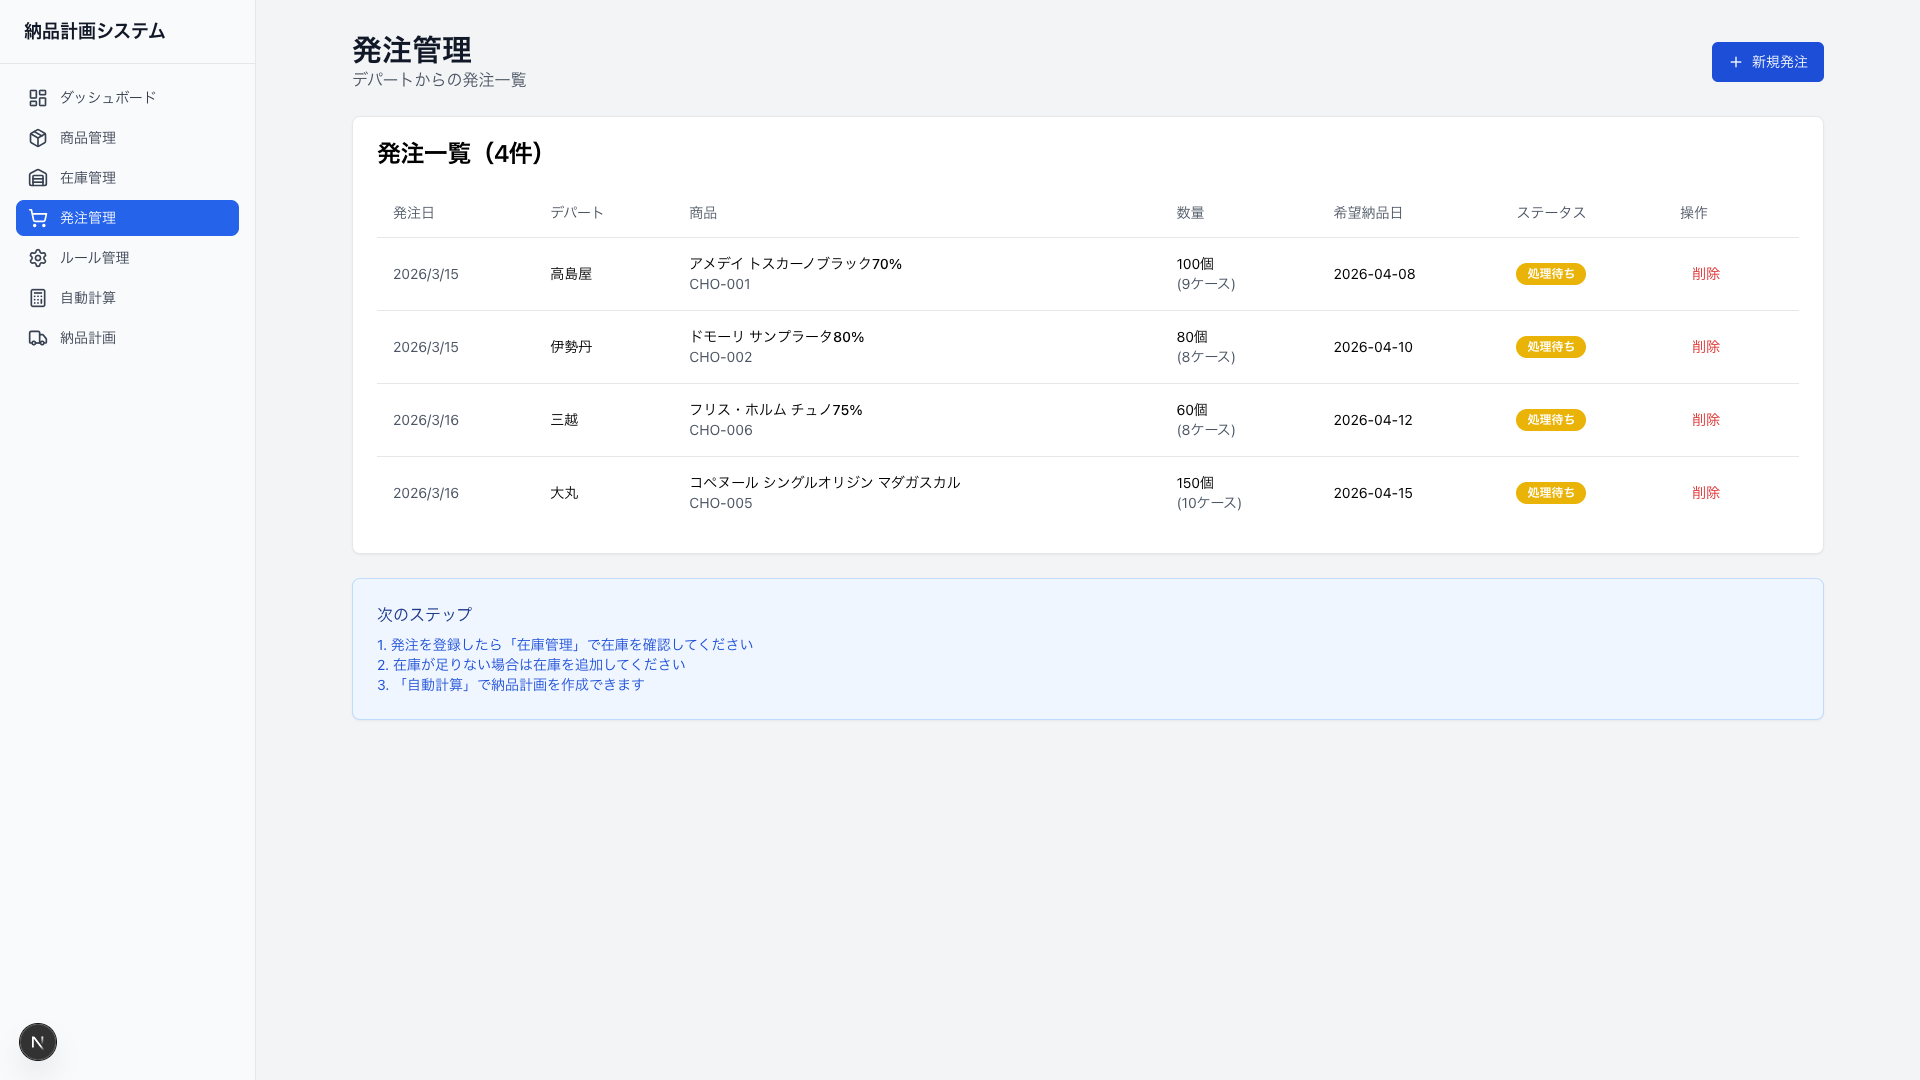
Task: Click the N user avatar circle
Action: (38, 1041)
